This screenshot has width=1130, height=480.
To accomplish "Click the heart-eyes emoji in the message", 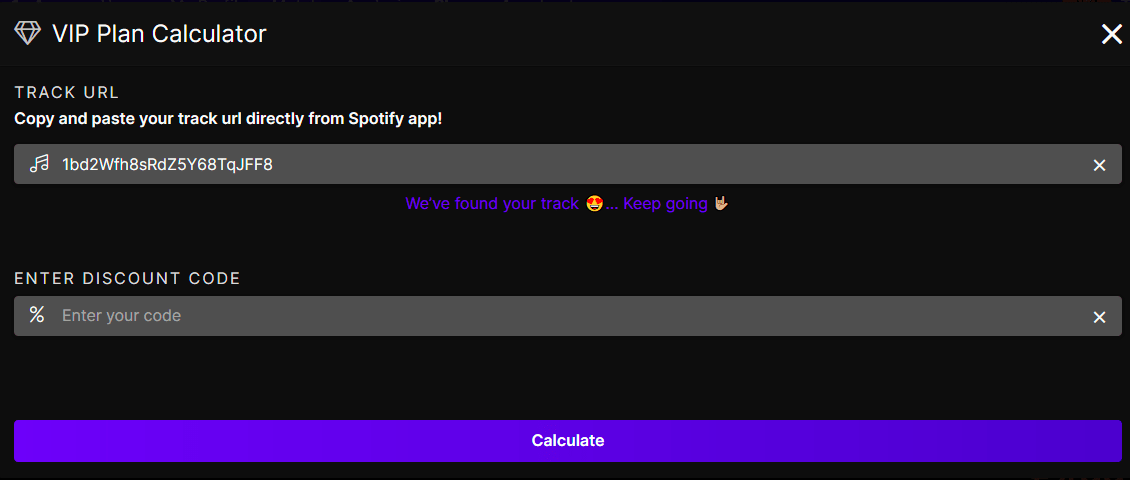I will (x=595, y=204).
